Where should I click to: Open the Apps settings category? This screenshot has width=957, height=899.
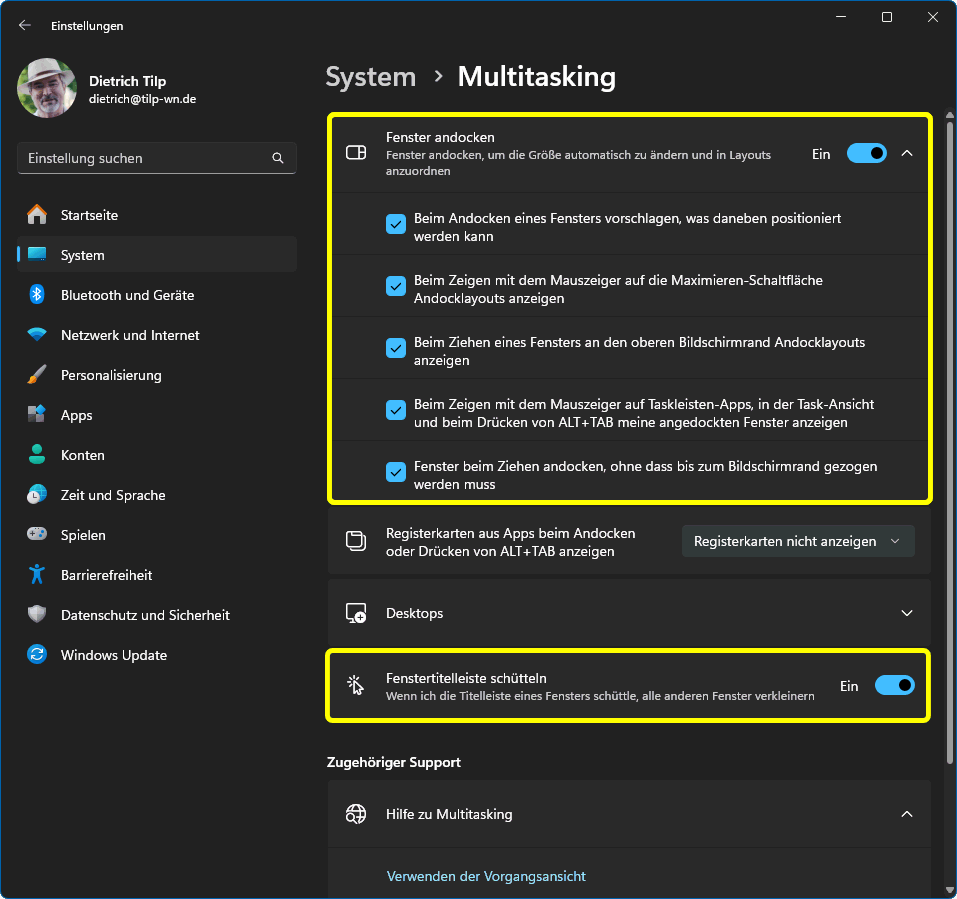point(76,415)
